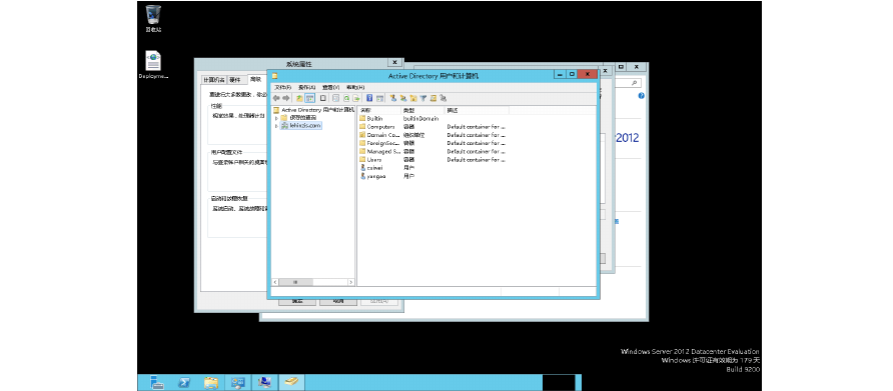The height and width of the screenshot is (391, 893).
Task: Expand the saved queries folder node
Action: [276, 118]
